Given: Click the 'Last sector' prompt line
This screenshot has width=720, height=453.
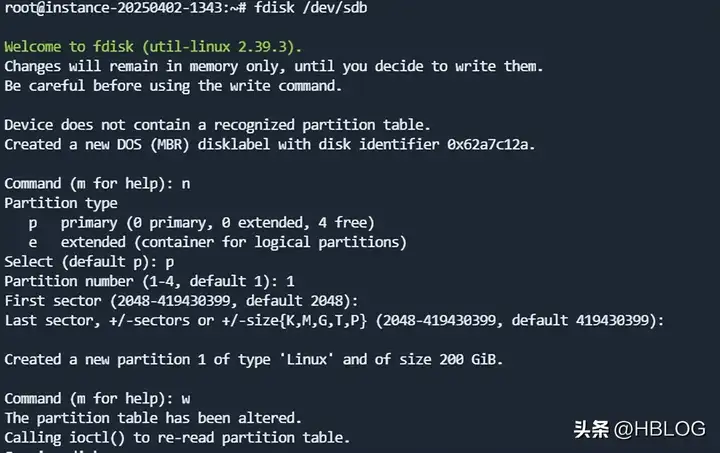Looking at the screenshot, I should pos(334,320).
